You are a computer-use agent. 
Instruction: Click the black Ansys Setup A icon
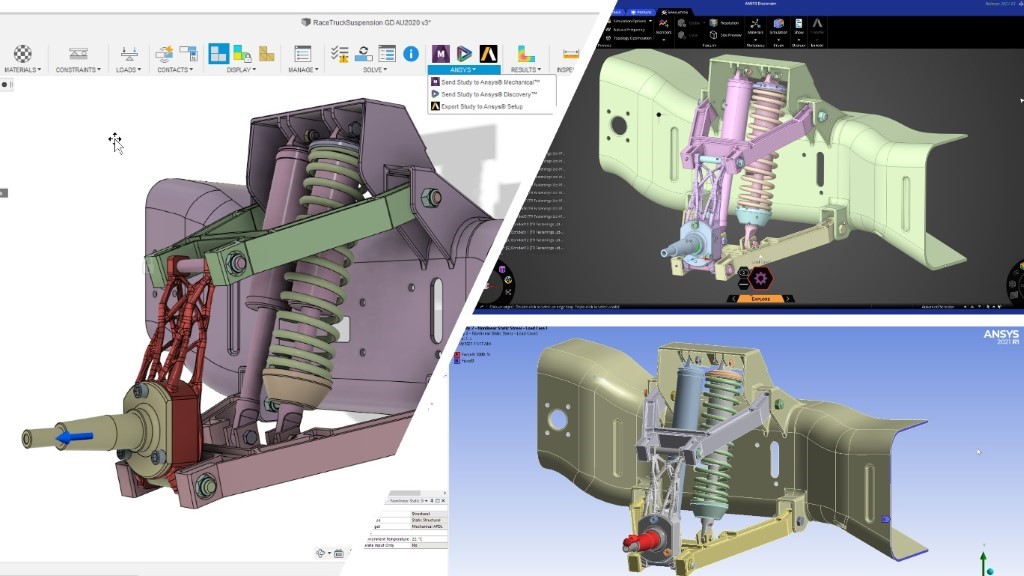point(488,54)
